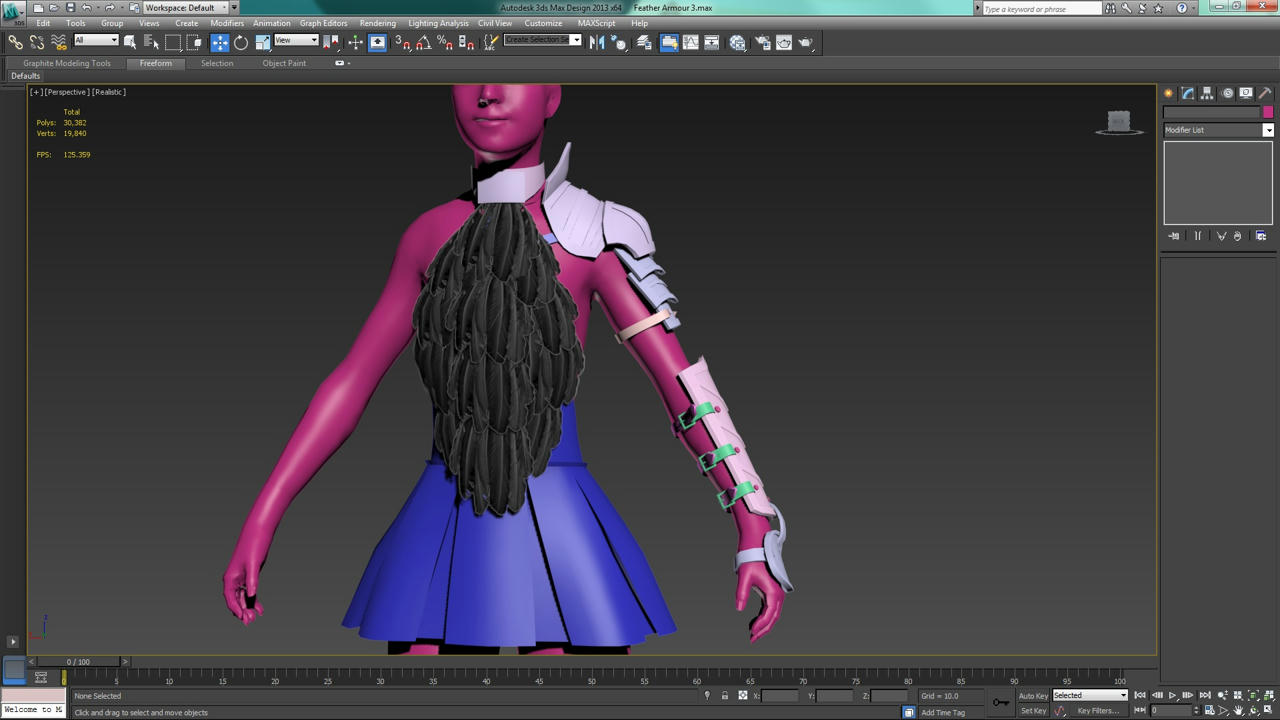Open the Schematic View
This screenshot has height=720, width=1280.
712,42
